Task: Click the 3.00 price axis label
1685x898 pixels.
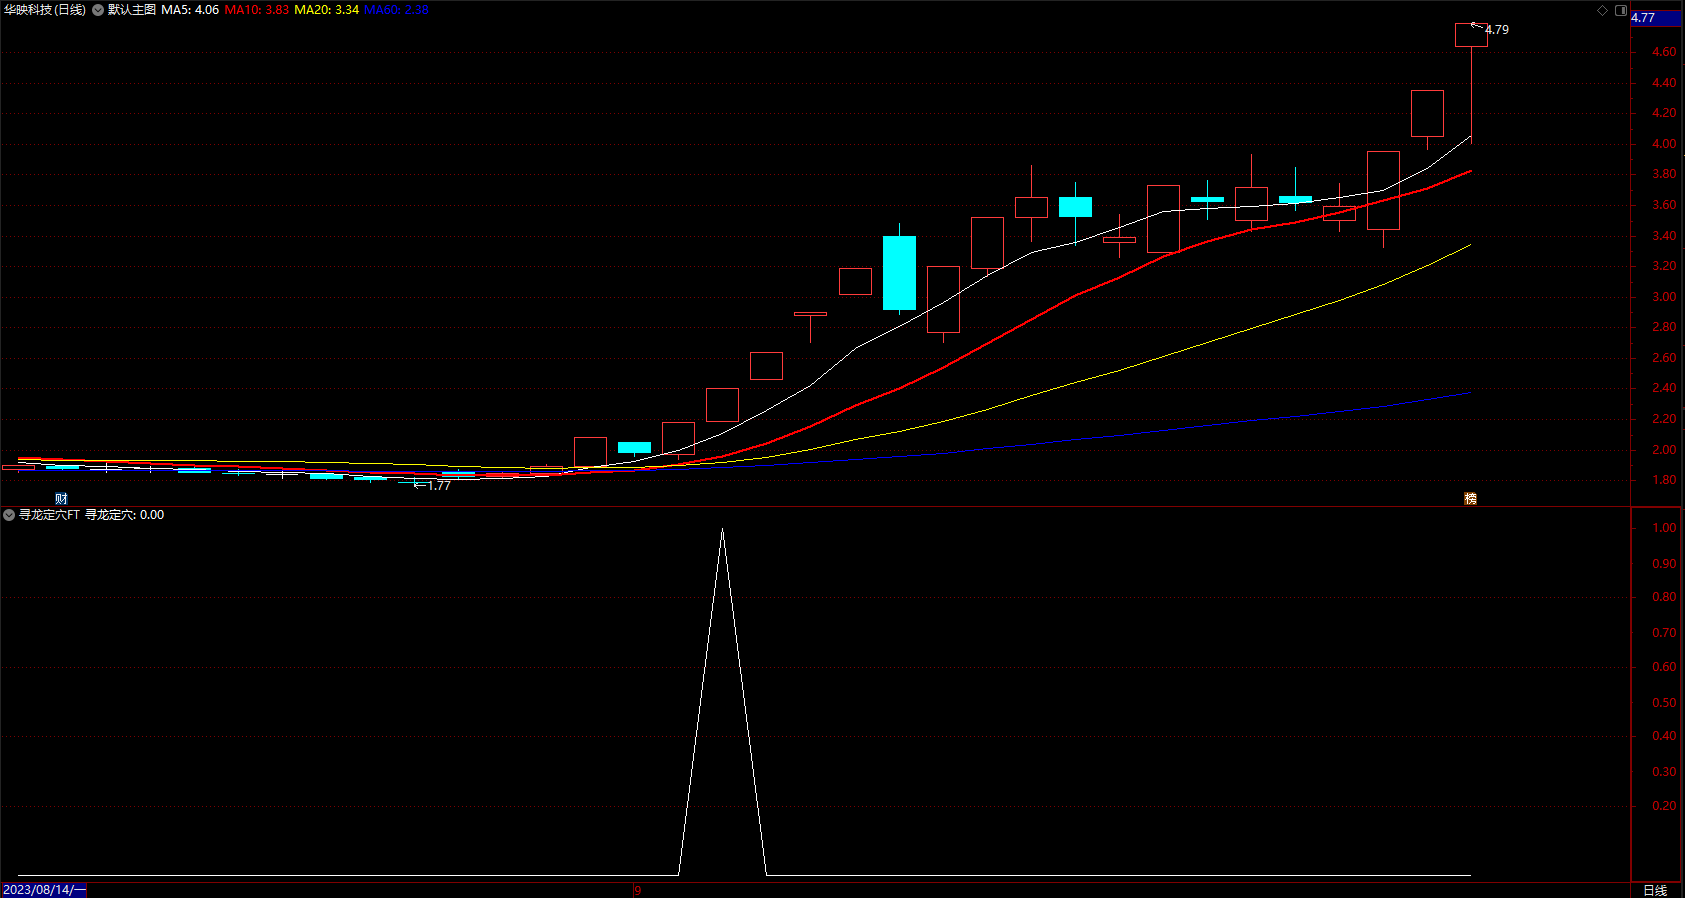Action: click(x=1664, y=297)
